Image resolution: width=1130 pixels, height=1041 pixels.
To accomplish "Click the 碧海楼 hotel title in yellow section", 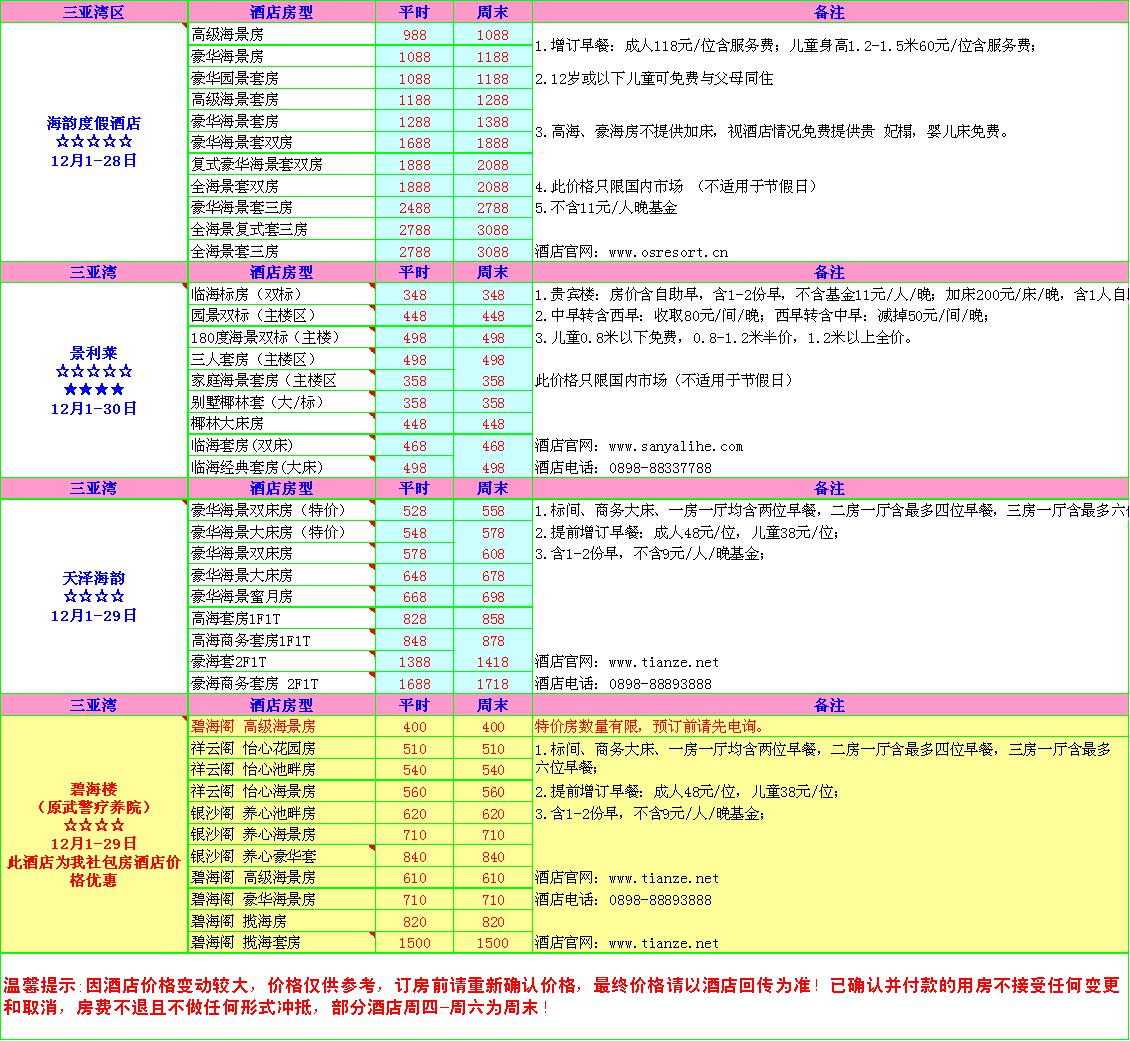I will pyautogui.click(x=94, y=789).
